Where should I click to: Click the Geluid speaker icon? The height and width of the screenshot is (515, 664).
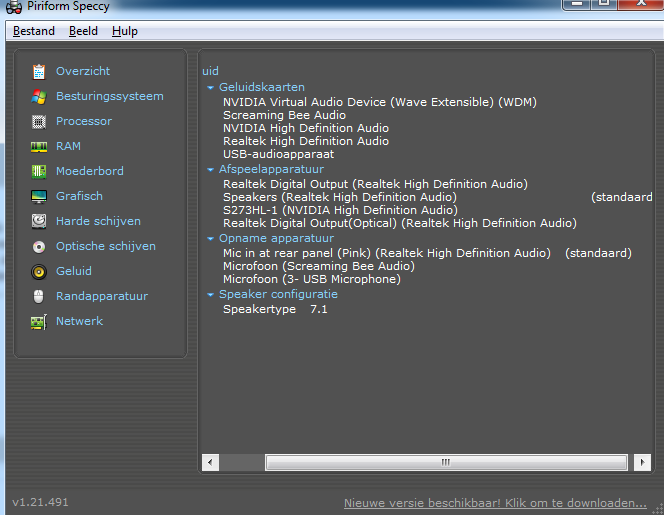39,271
